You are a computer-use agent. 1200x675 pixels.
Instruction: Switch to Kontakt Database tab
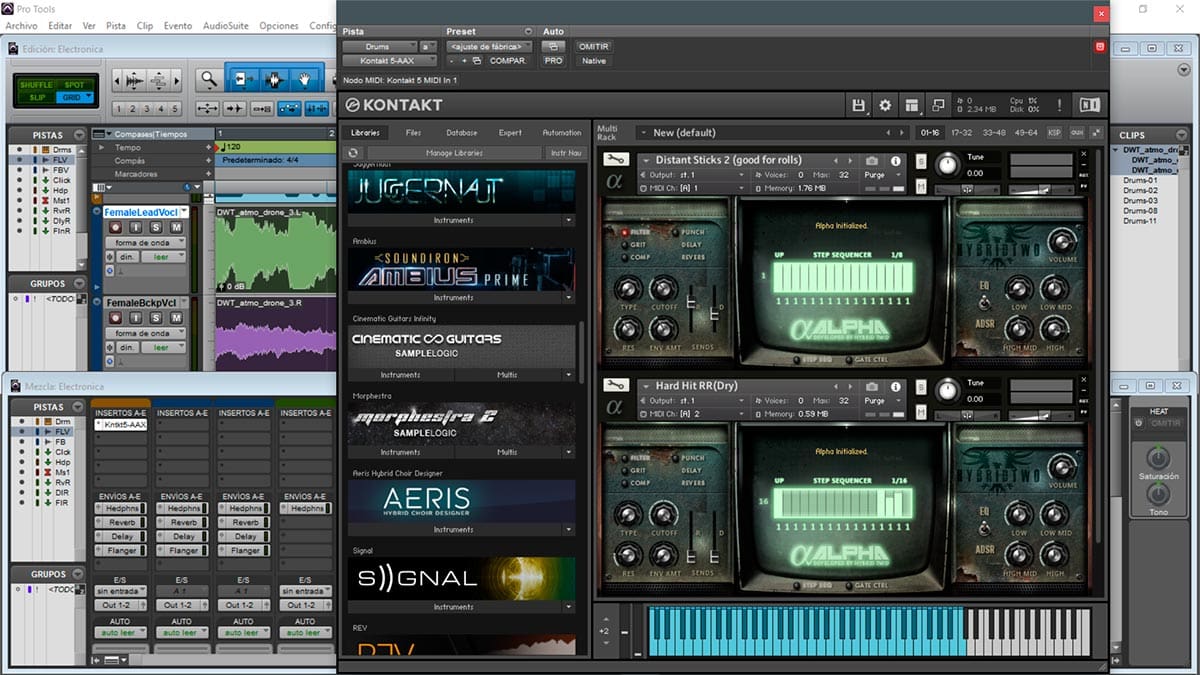(461, 133)
